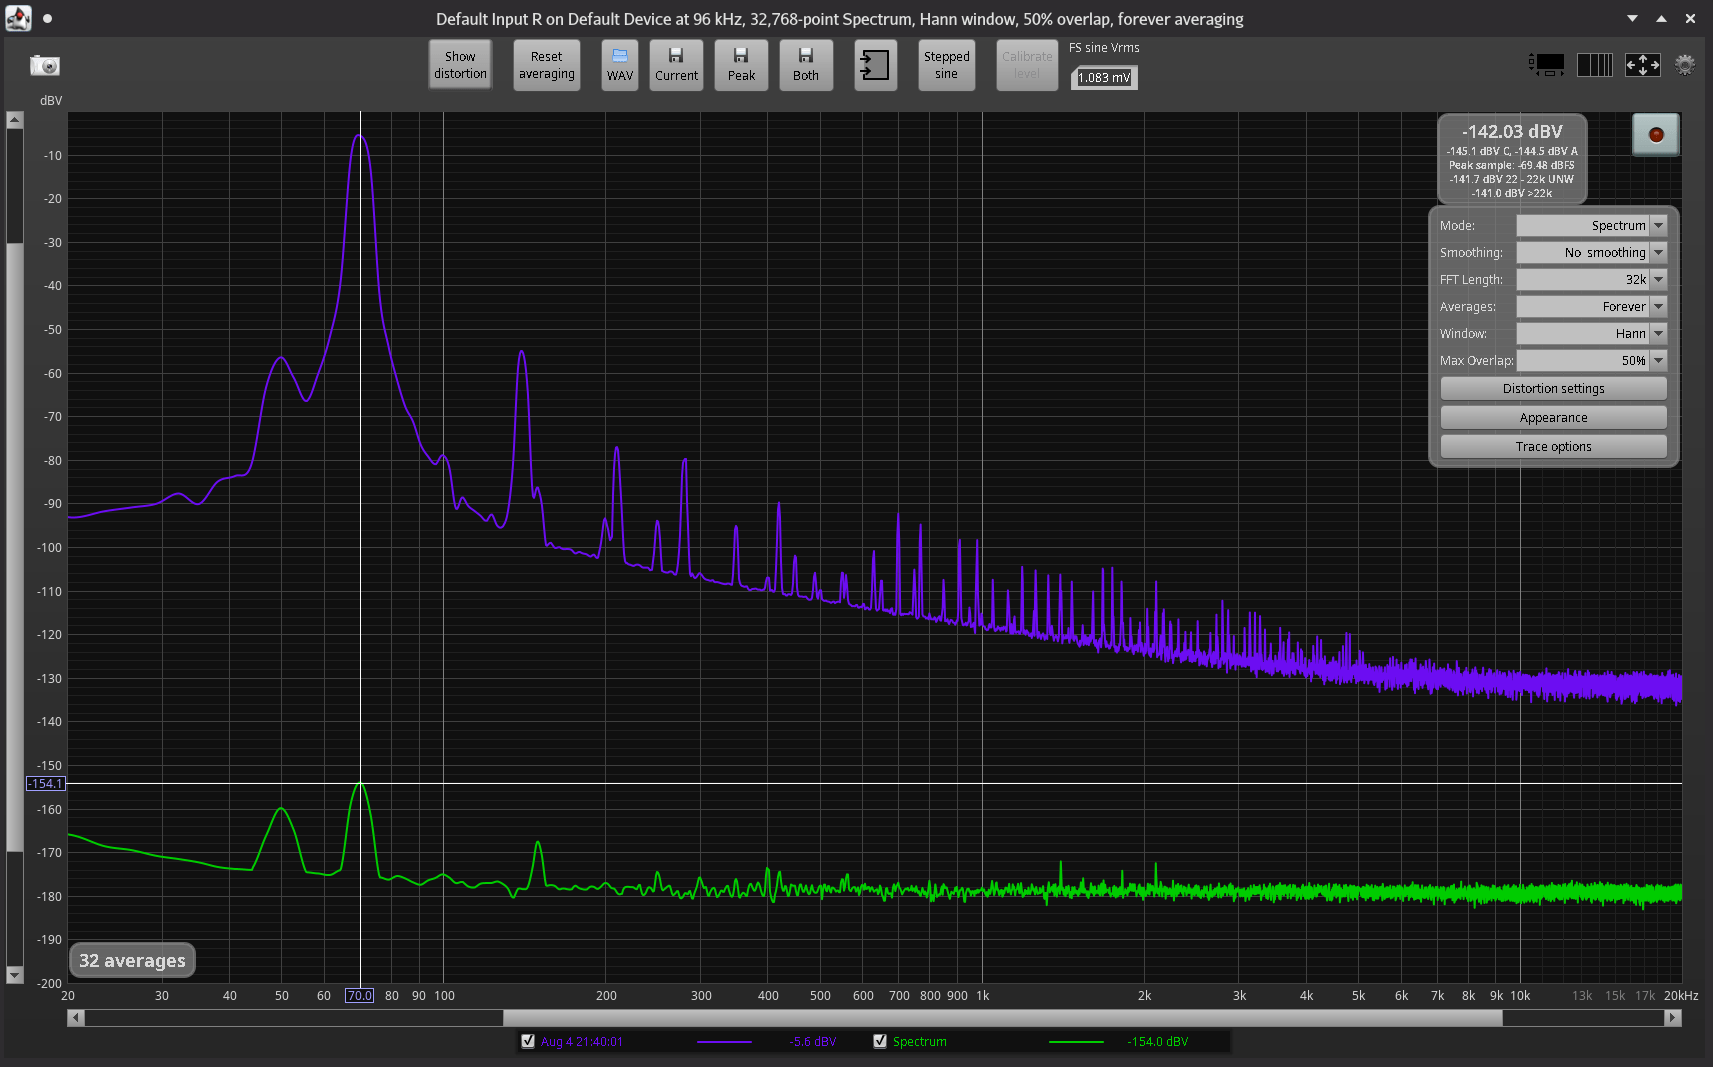Open the graph limits icon
The width and height of the screenshot is (1713, 1067).
tap(1546, 65)
